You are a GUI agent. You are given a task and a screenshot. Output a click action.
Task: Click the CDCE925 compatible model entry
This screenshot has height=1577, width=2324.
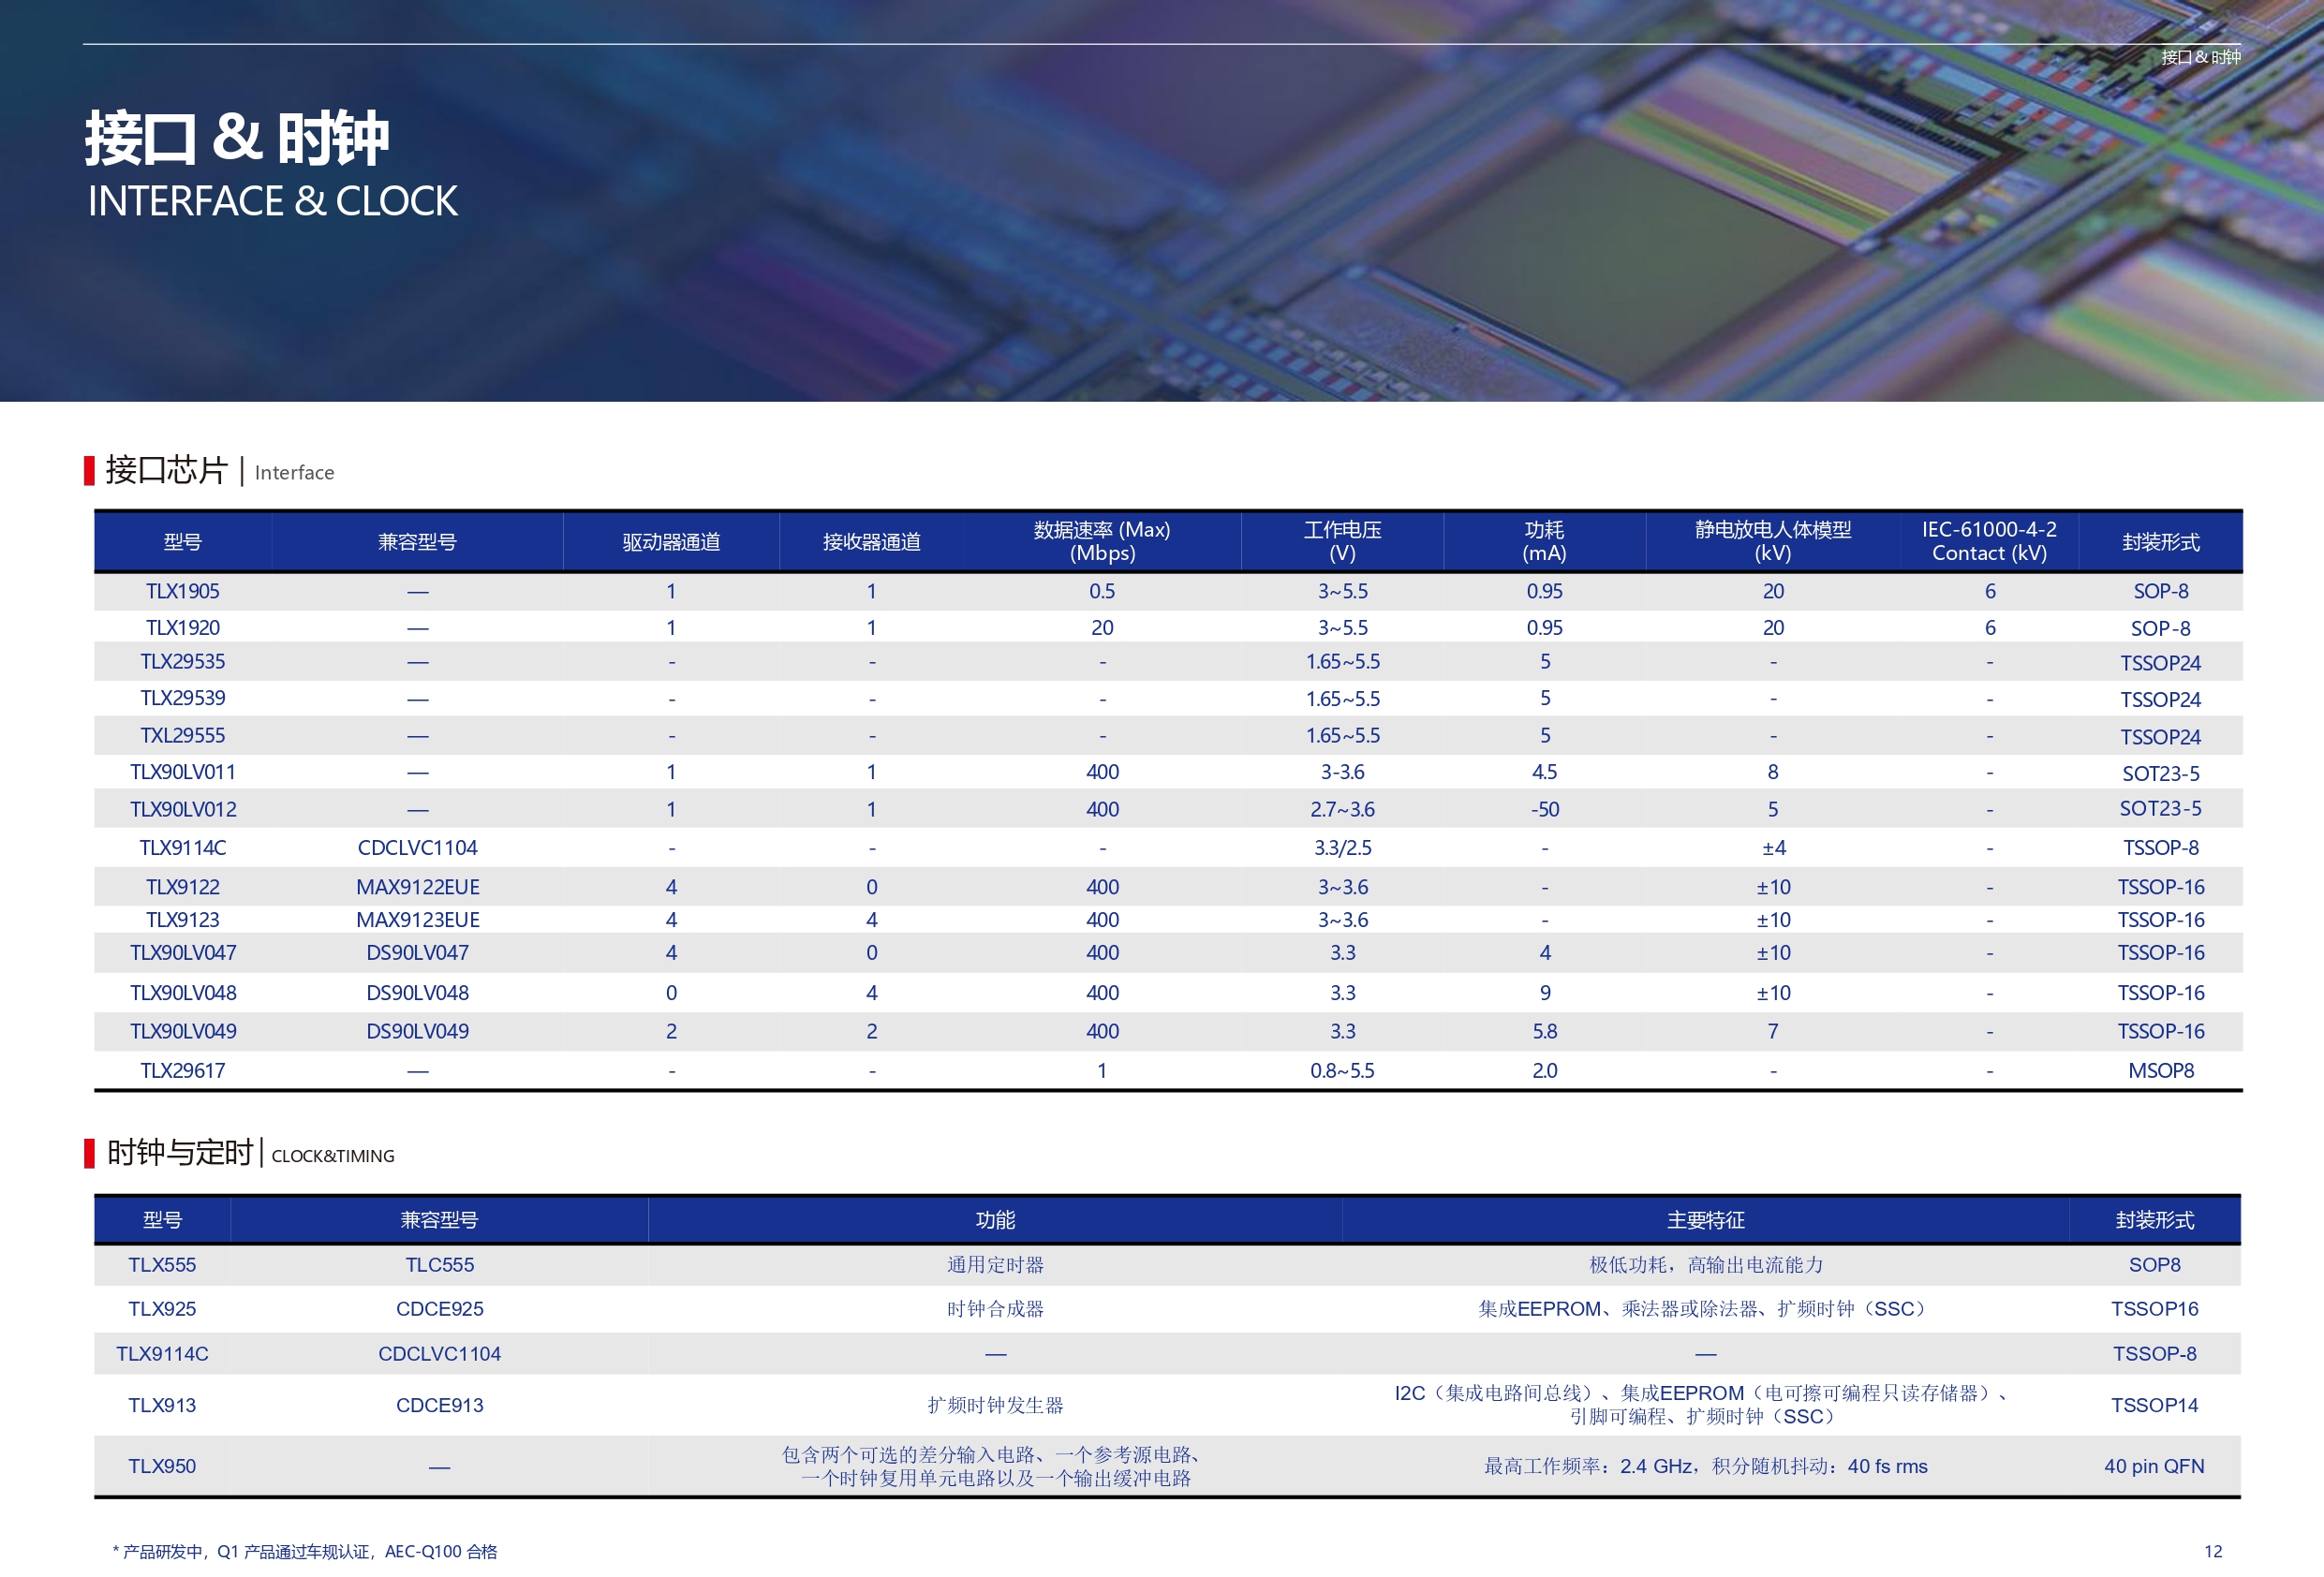click(x=439, y=1309)
